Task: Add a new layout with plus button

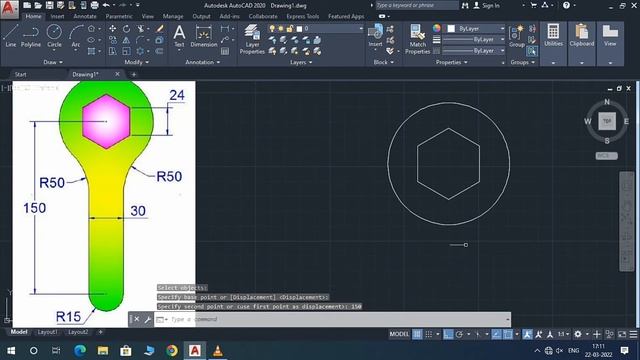Action: point(100,332)
